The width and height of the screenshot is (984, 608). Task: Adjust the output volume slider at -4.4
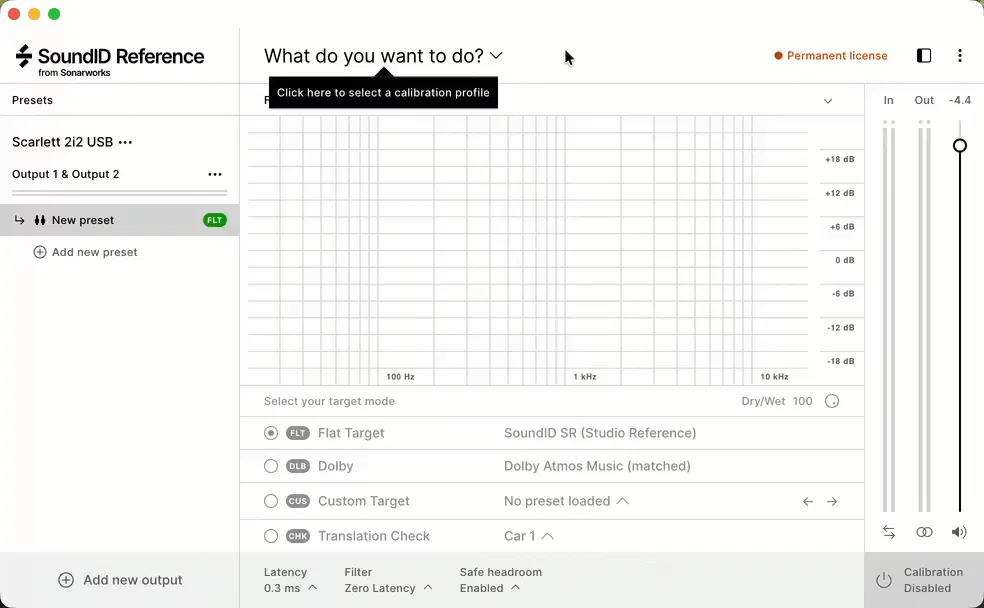[x=959, y=145]
